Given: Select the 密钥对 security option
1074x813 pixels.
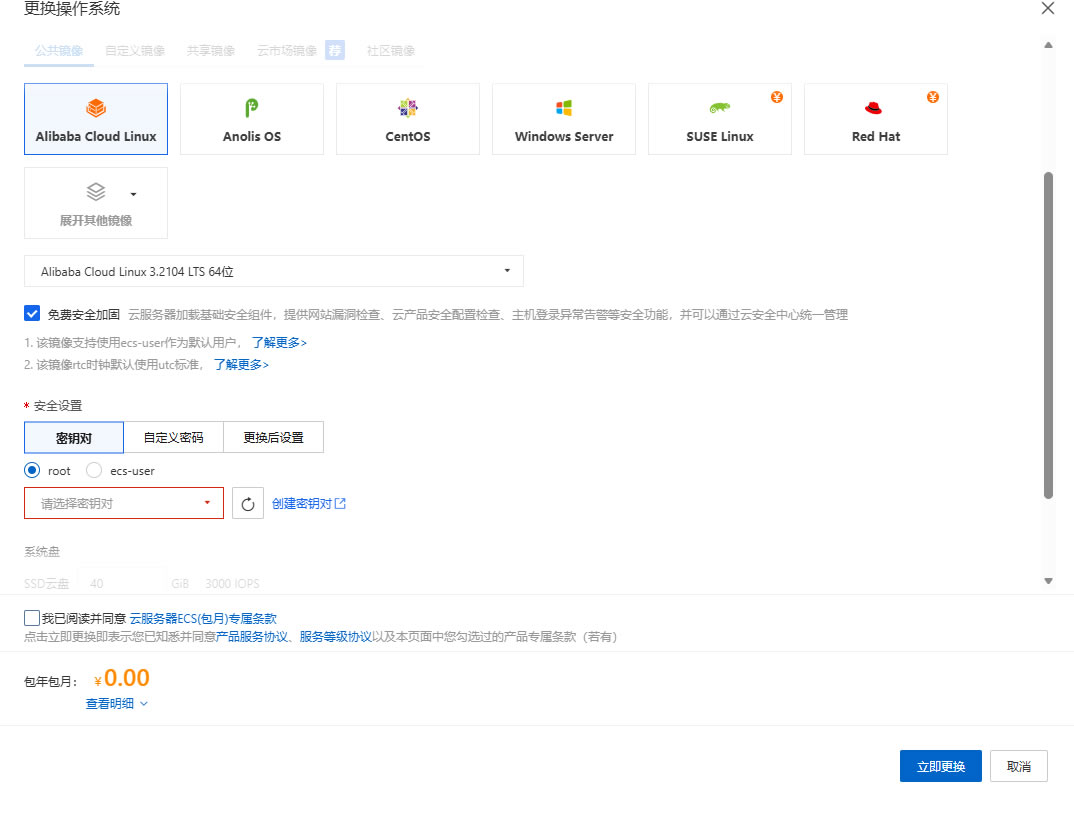Looking at the screenshot, I should click(74, 438).
